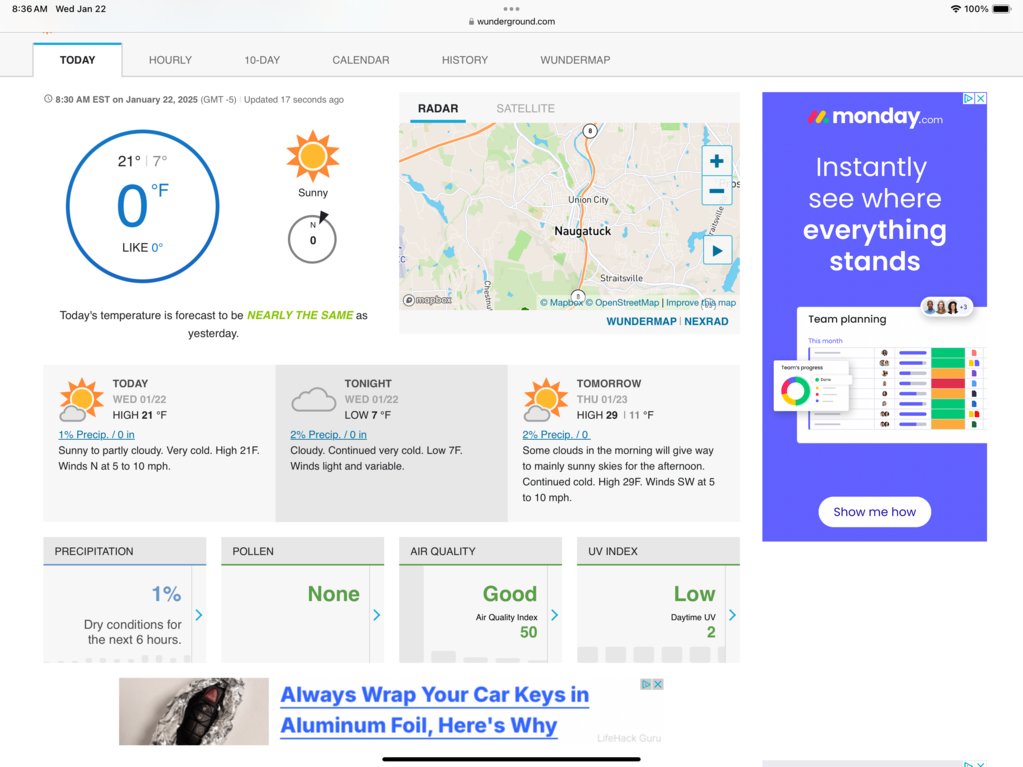The height and width of the screenshot is (767, 1023).
Task: Open the WUNDERMAP link below the map
Action: pos(641,322)
